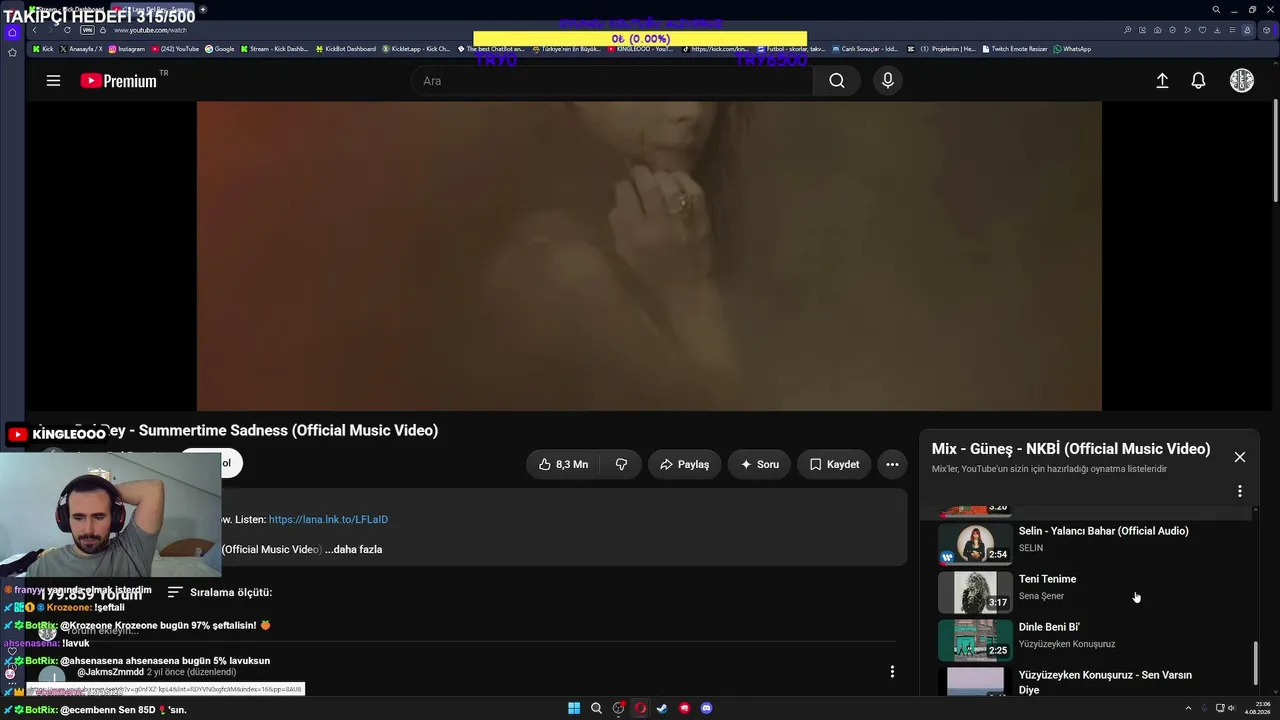
Task: Open the Instagram bookmark
Action: pyautogui.click(x=127, y=49)
